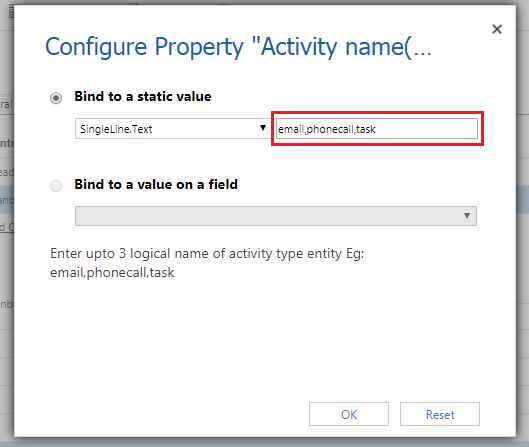Click the 'Bind to a value on a field' label
The height and width of the screenshot is (447, 529).
pyautogui.click(x=156, y=185)
